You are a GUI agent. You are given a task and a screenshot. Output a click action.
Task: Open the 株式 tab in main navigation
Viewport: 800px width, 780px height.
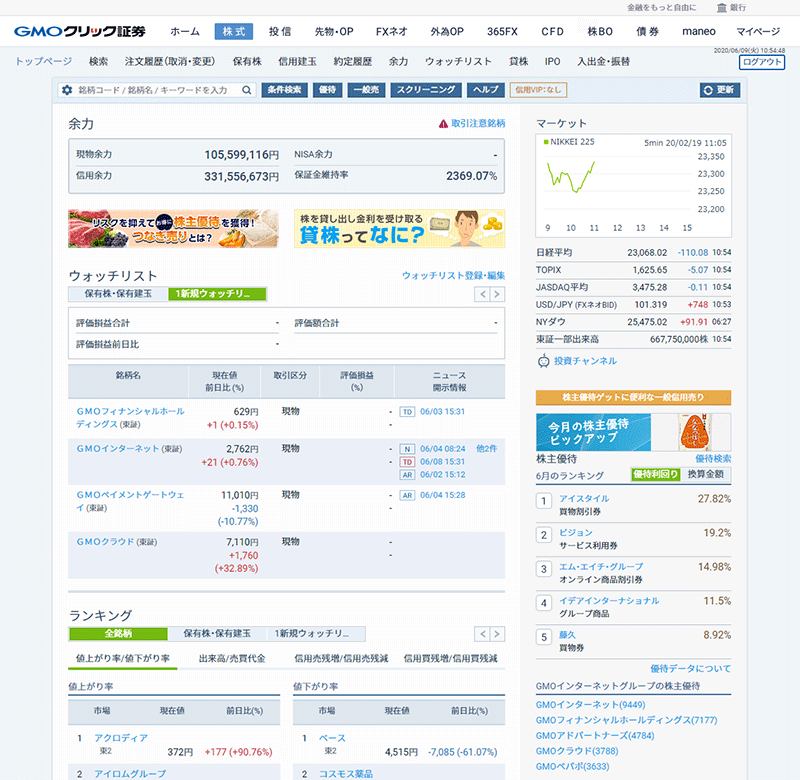[x=234, y=31]
